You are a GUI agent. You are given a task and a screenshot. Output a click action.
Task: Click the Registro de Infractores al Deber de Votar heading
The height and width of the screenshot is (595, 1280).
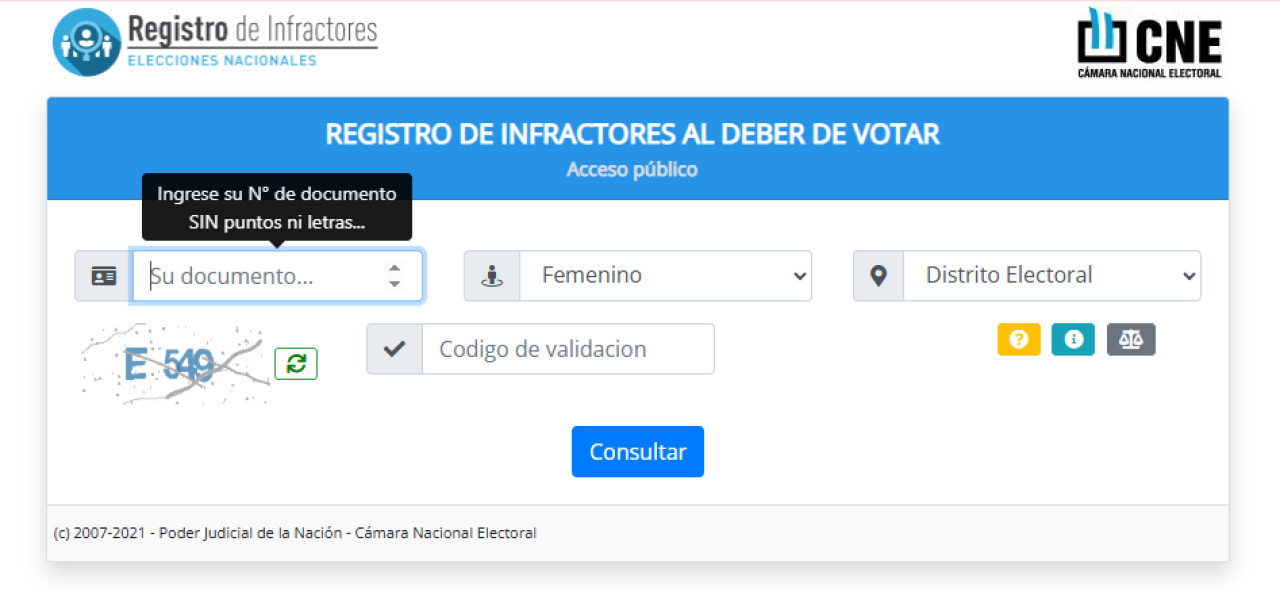pos(632,134)
